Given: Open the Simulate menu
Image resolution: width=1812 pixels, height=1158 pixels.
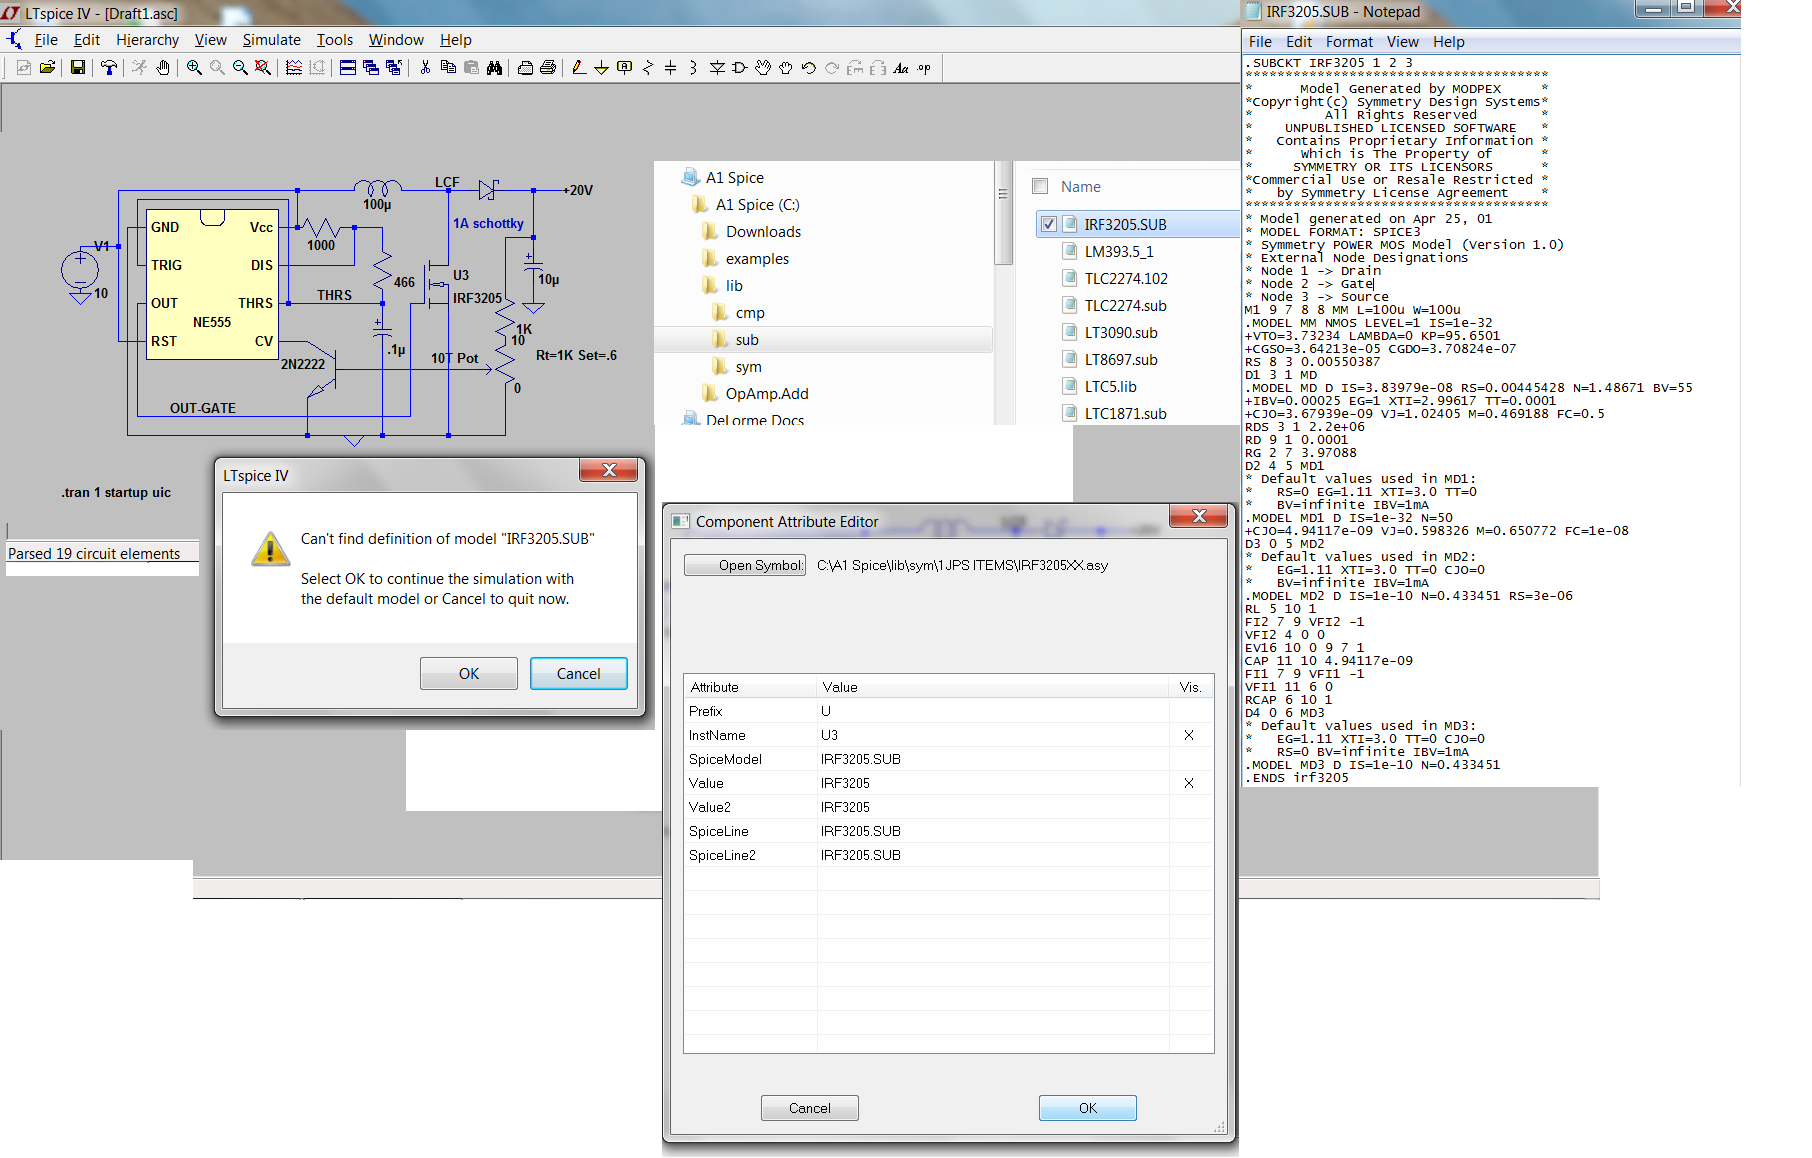Looking at the screenshot, I should 271,40.
